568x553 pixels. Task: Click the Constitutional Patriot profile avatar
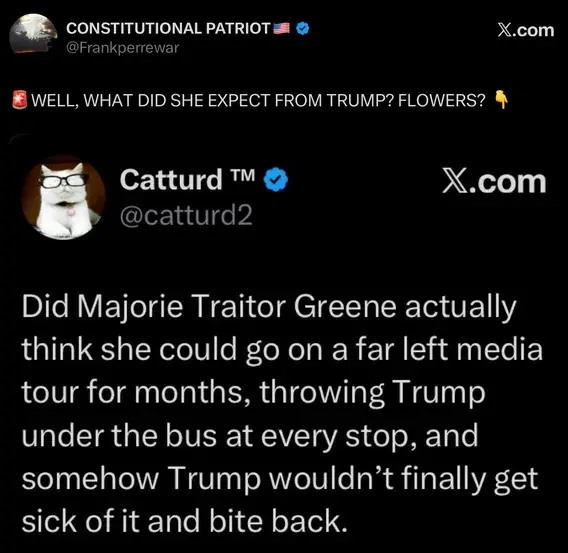[33, 35]
